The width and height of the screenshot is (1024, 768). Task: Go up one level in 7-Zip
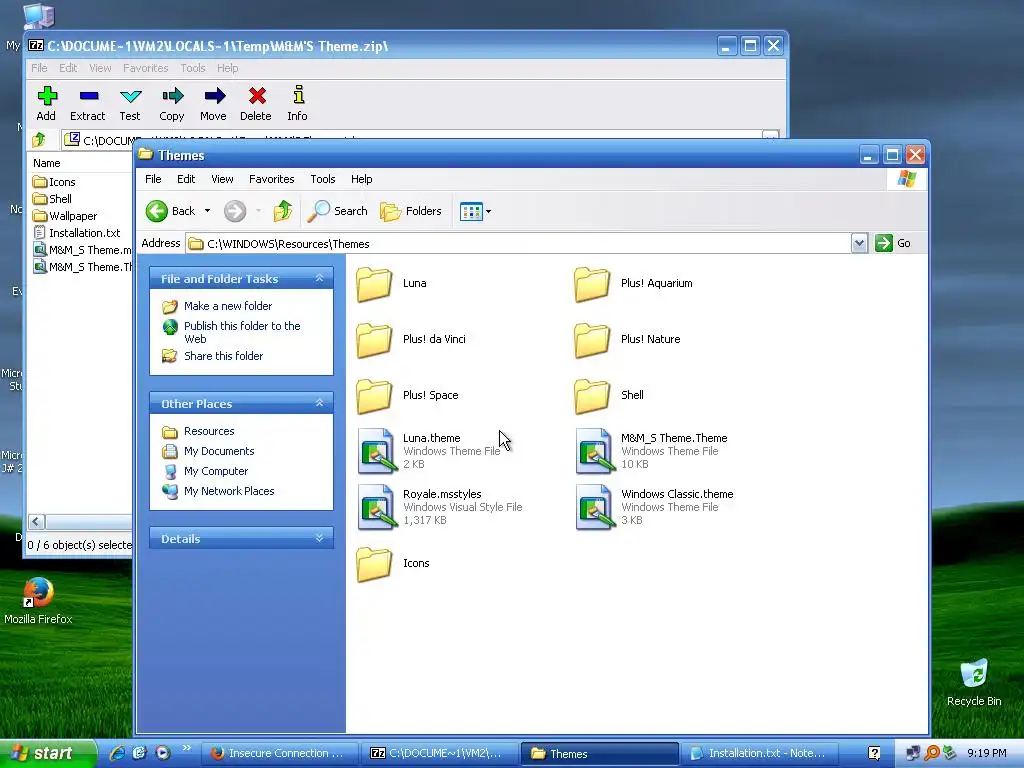[39, 139]
